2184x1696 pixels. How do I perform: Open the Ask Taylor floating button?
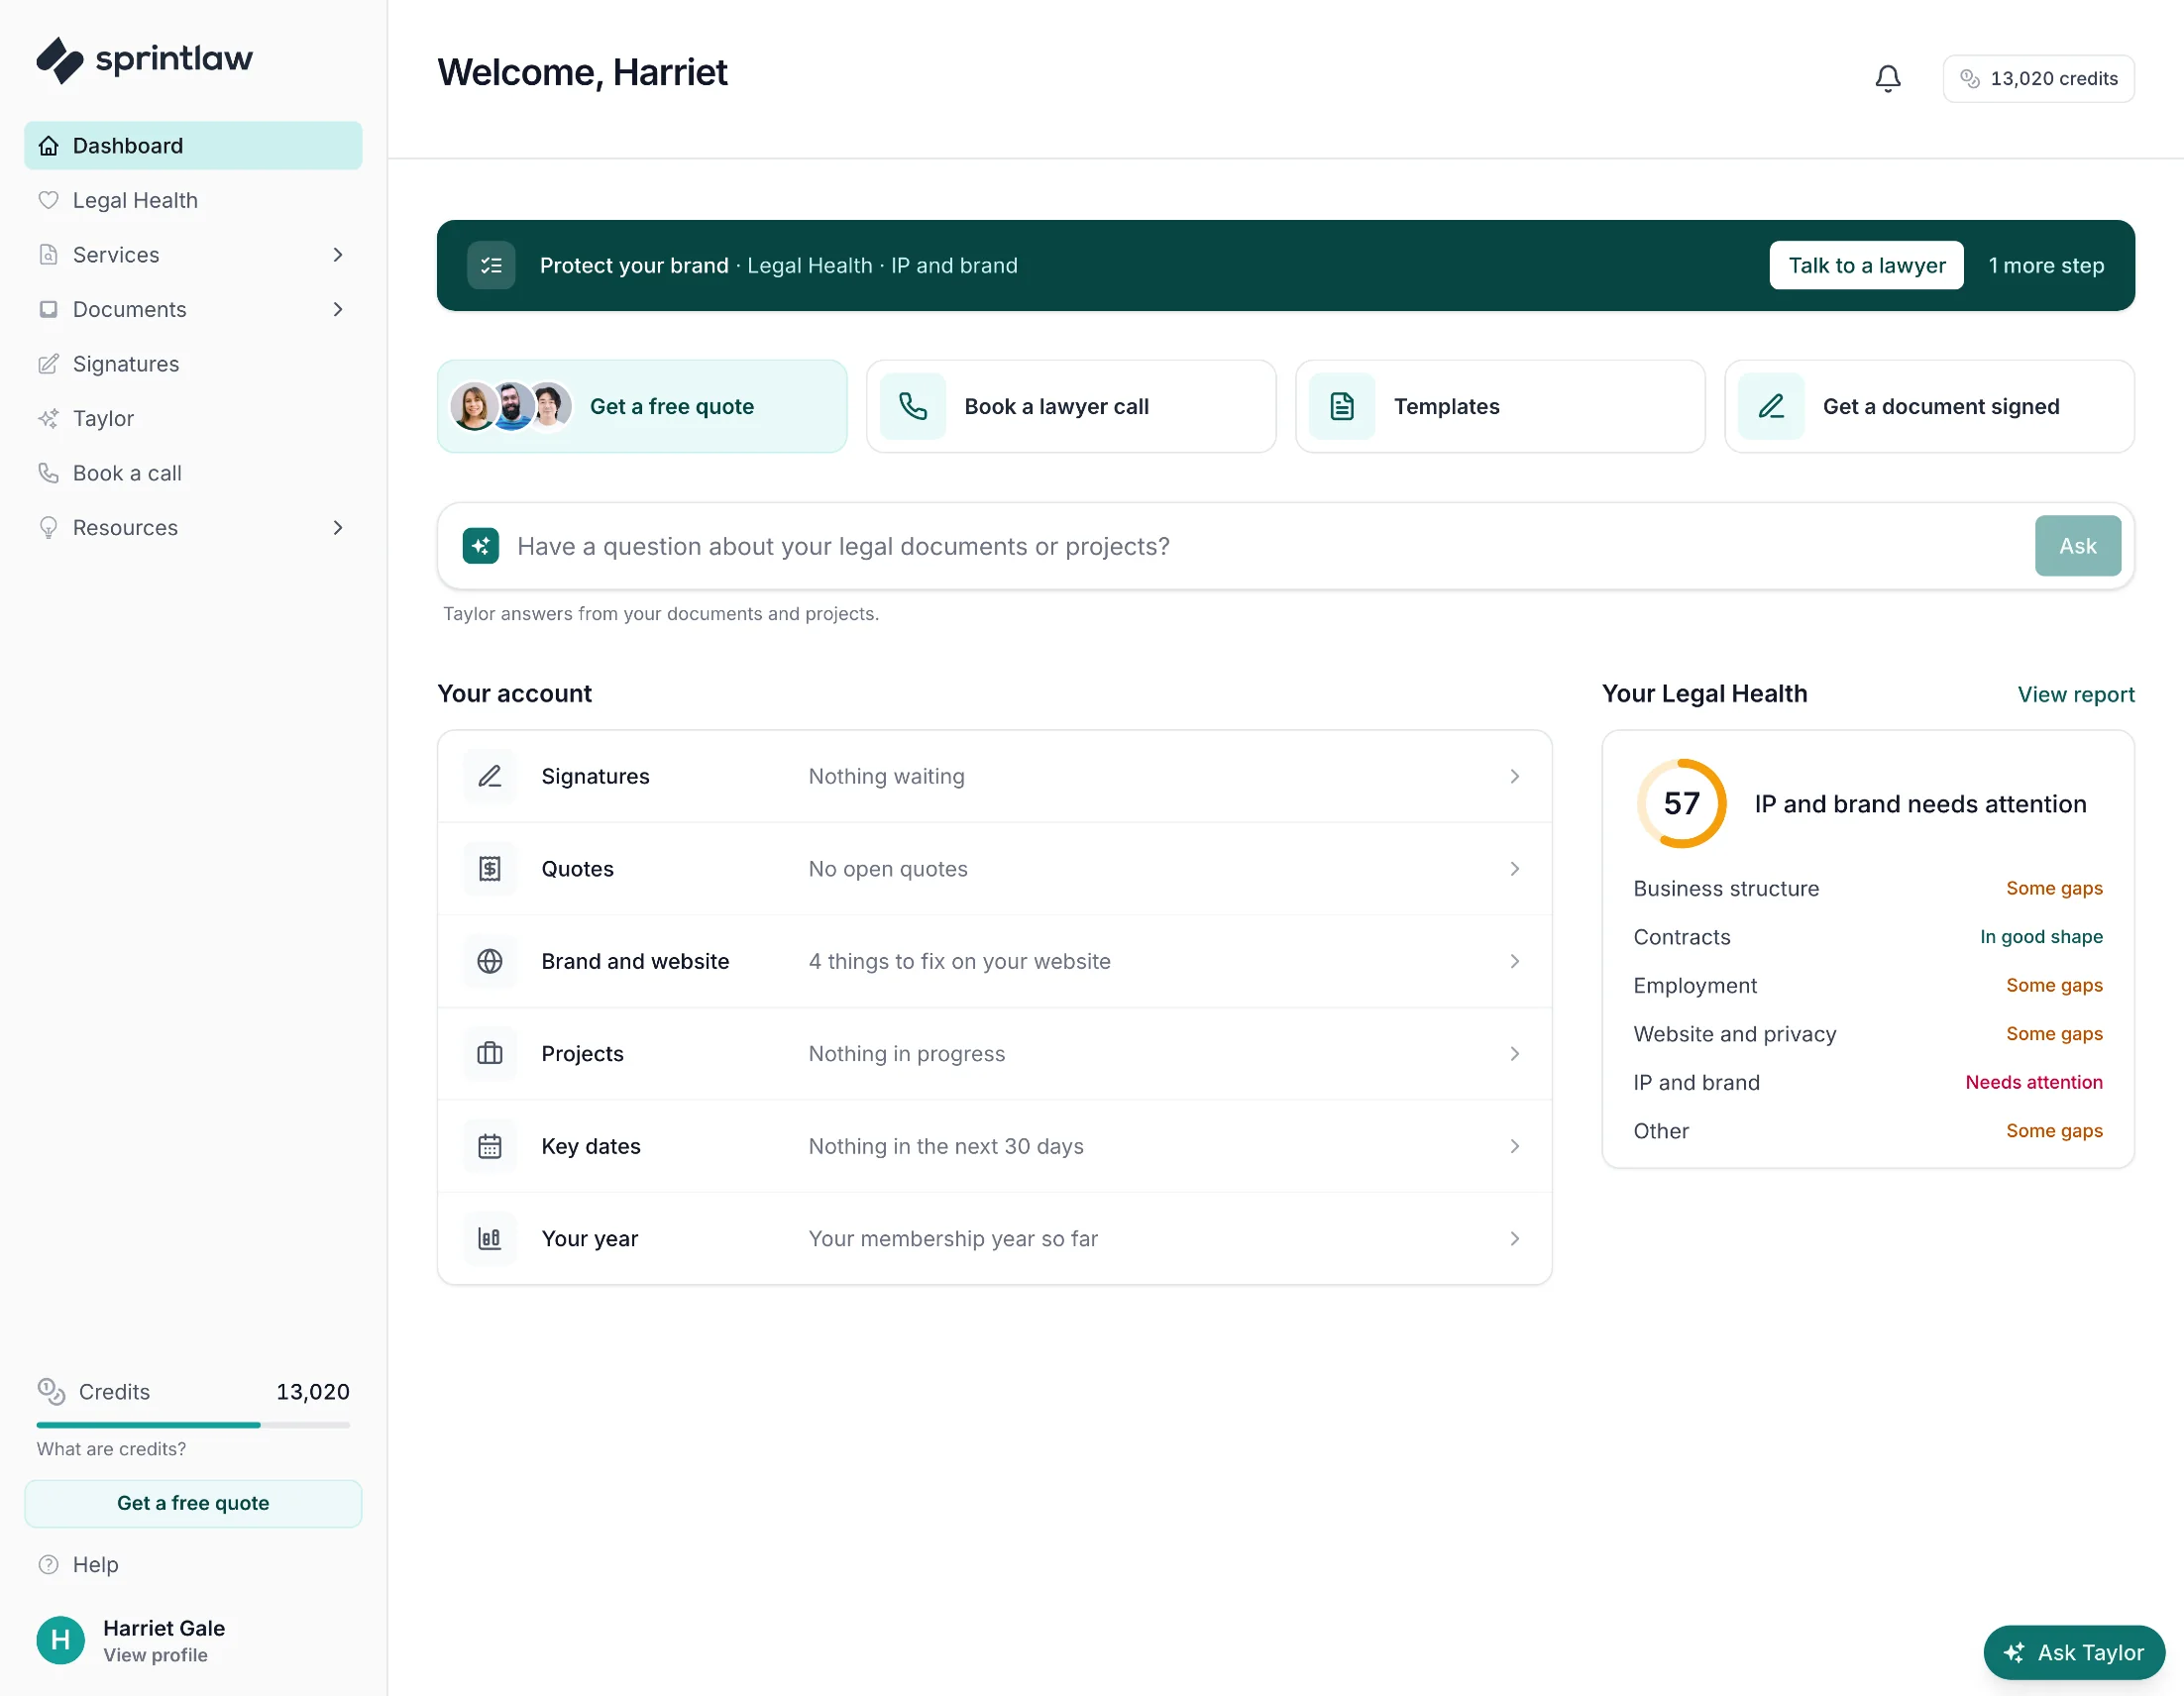[x=2074, y=1653]
